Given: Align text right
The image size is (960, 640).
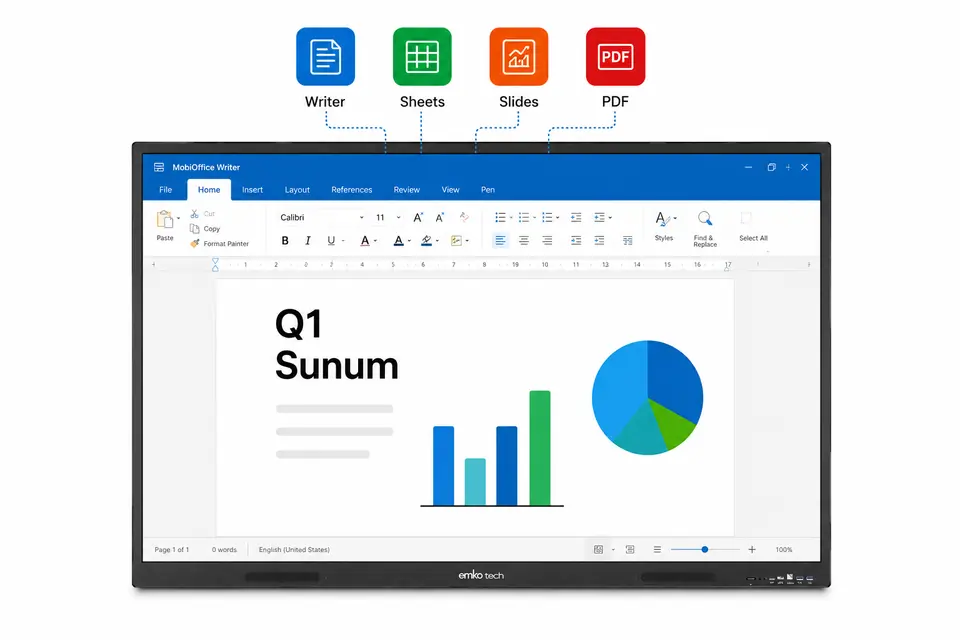Looking at the screenshot, I should pos(547,241).
